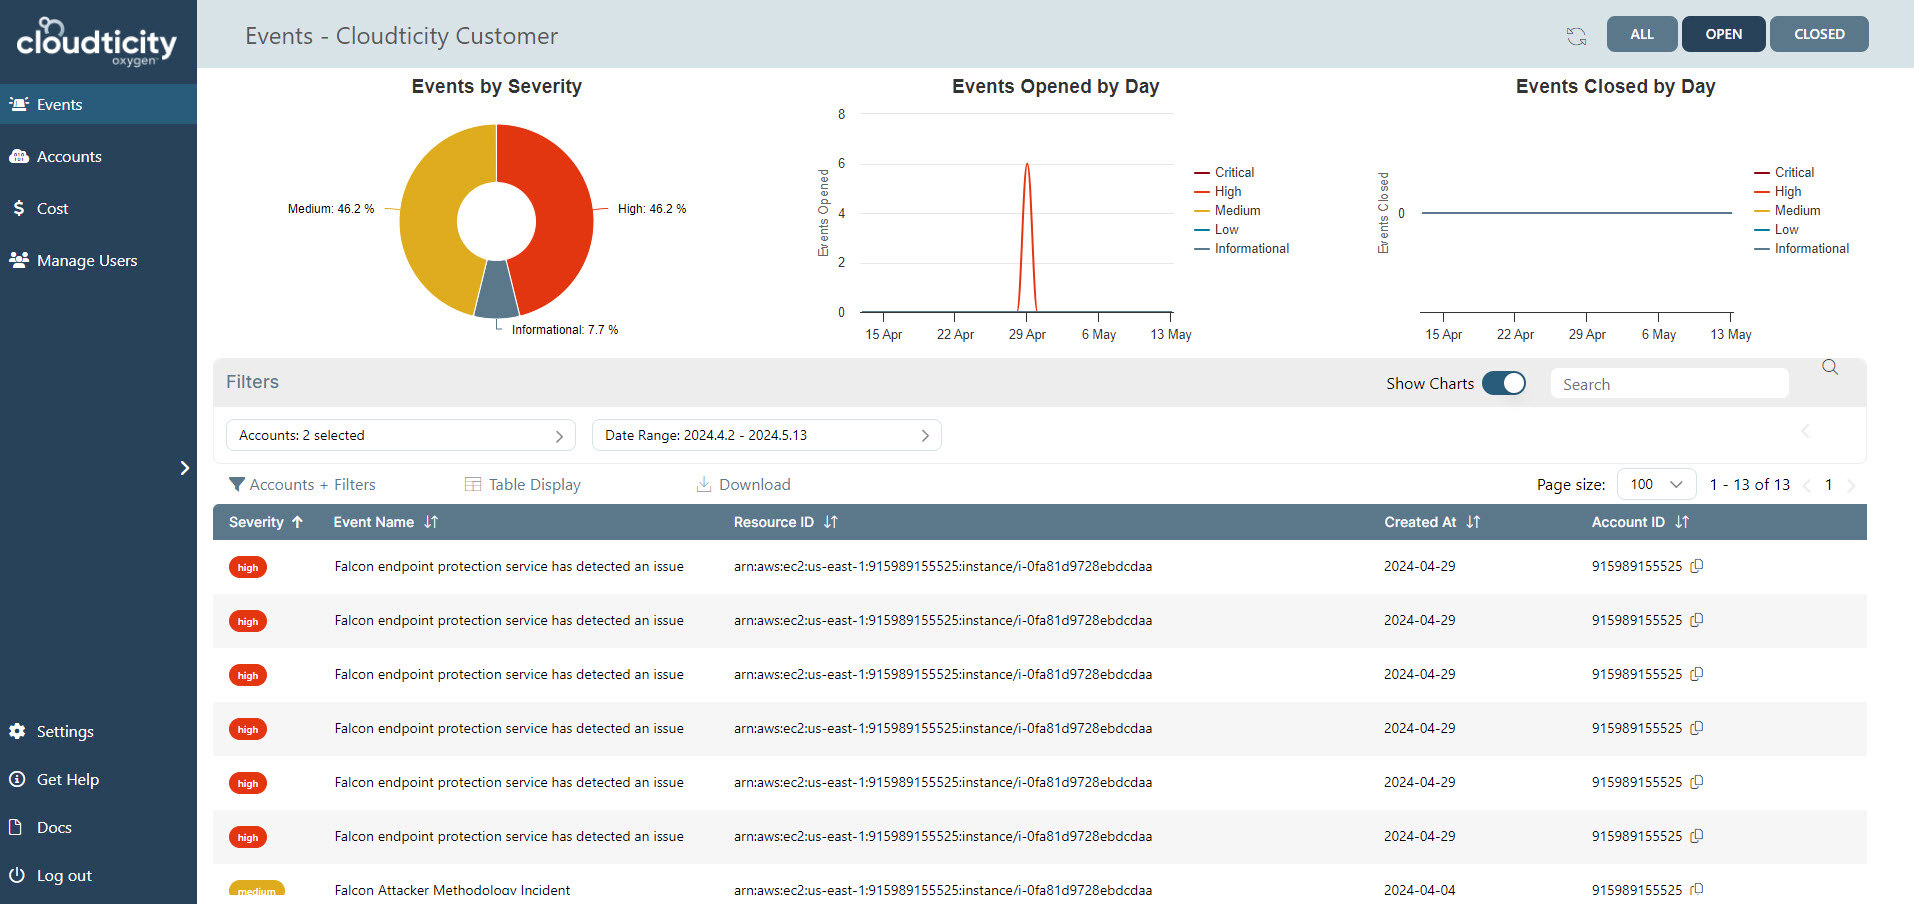1914x904 pixels.
Task: Copy account ID in first event row
Action: 1697,566
